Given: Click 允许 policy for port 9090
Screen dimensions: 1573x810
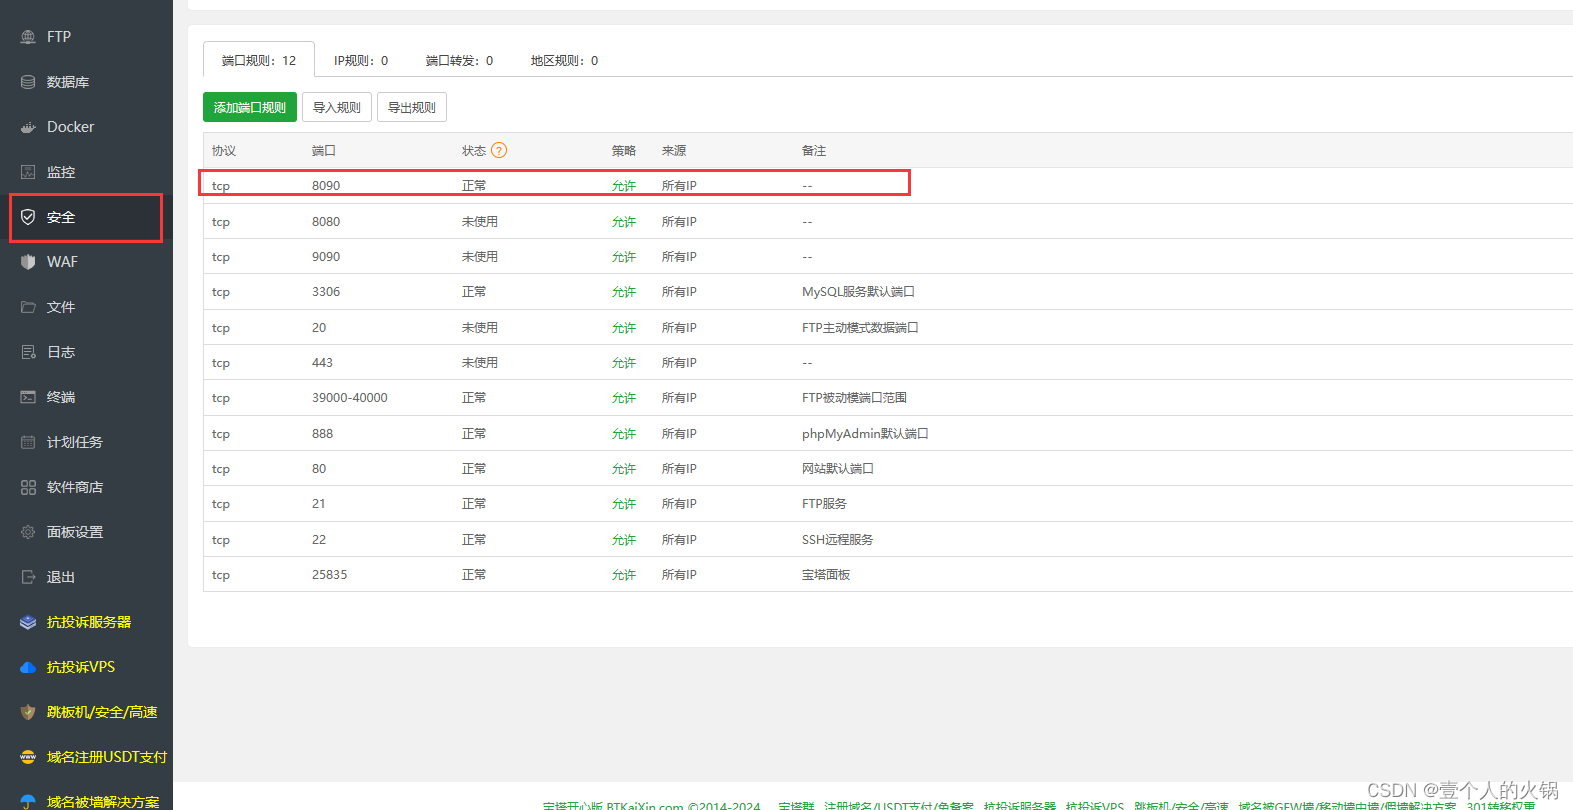Looking at the screenshot, I should click(624, 257).
